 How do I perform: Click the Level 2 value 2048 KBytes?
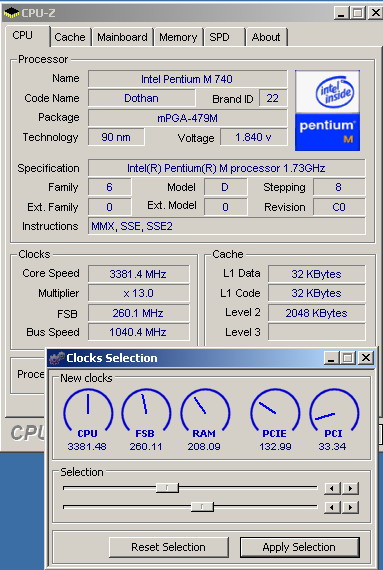tap(317, 313)
